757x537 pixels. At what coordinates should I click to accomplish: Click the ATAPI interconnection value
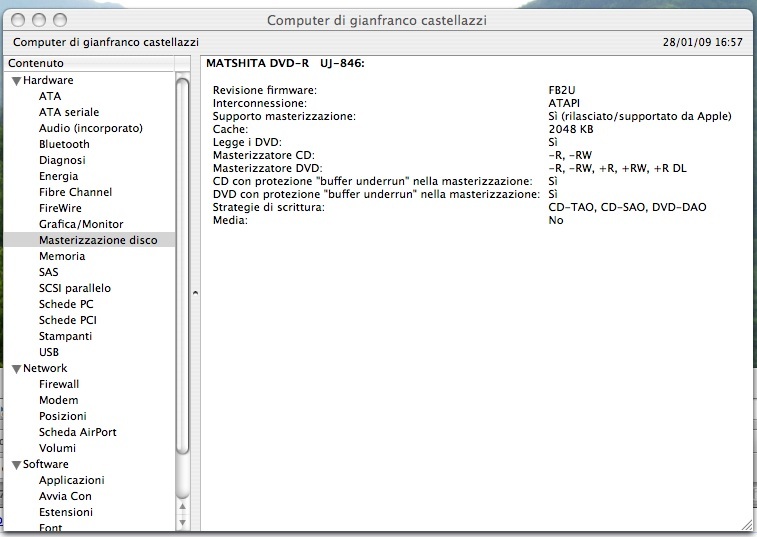tap(564, 103)
